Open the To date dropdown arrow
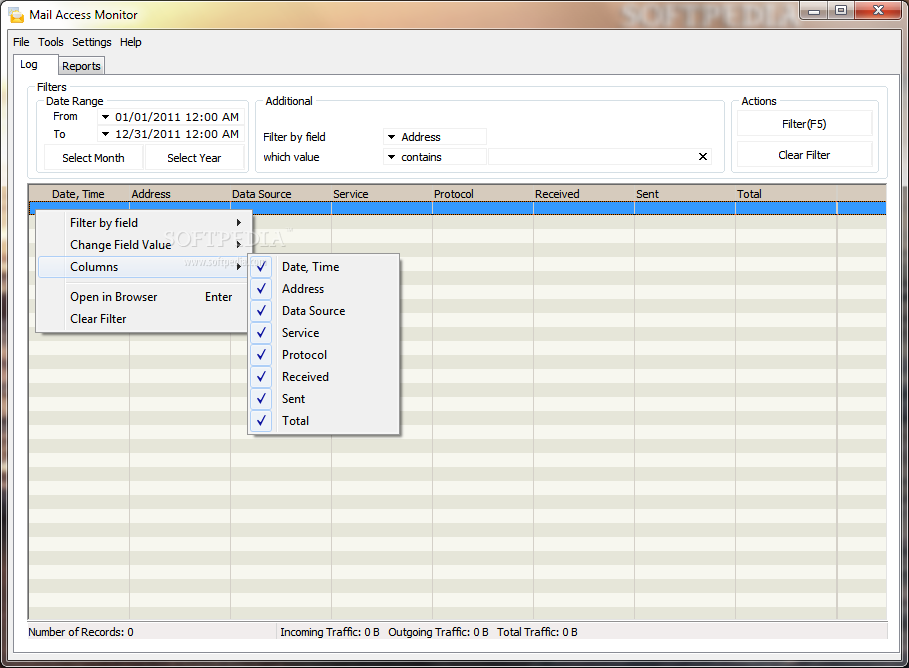 click(x=105, y=134)
